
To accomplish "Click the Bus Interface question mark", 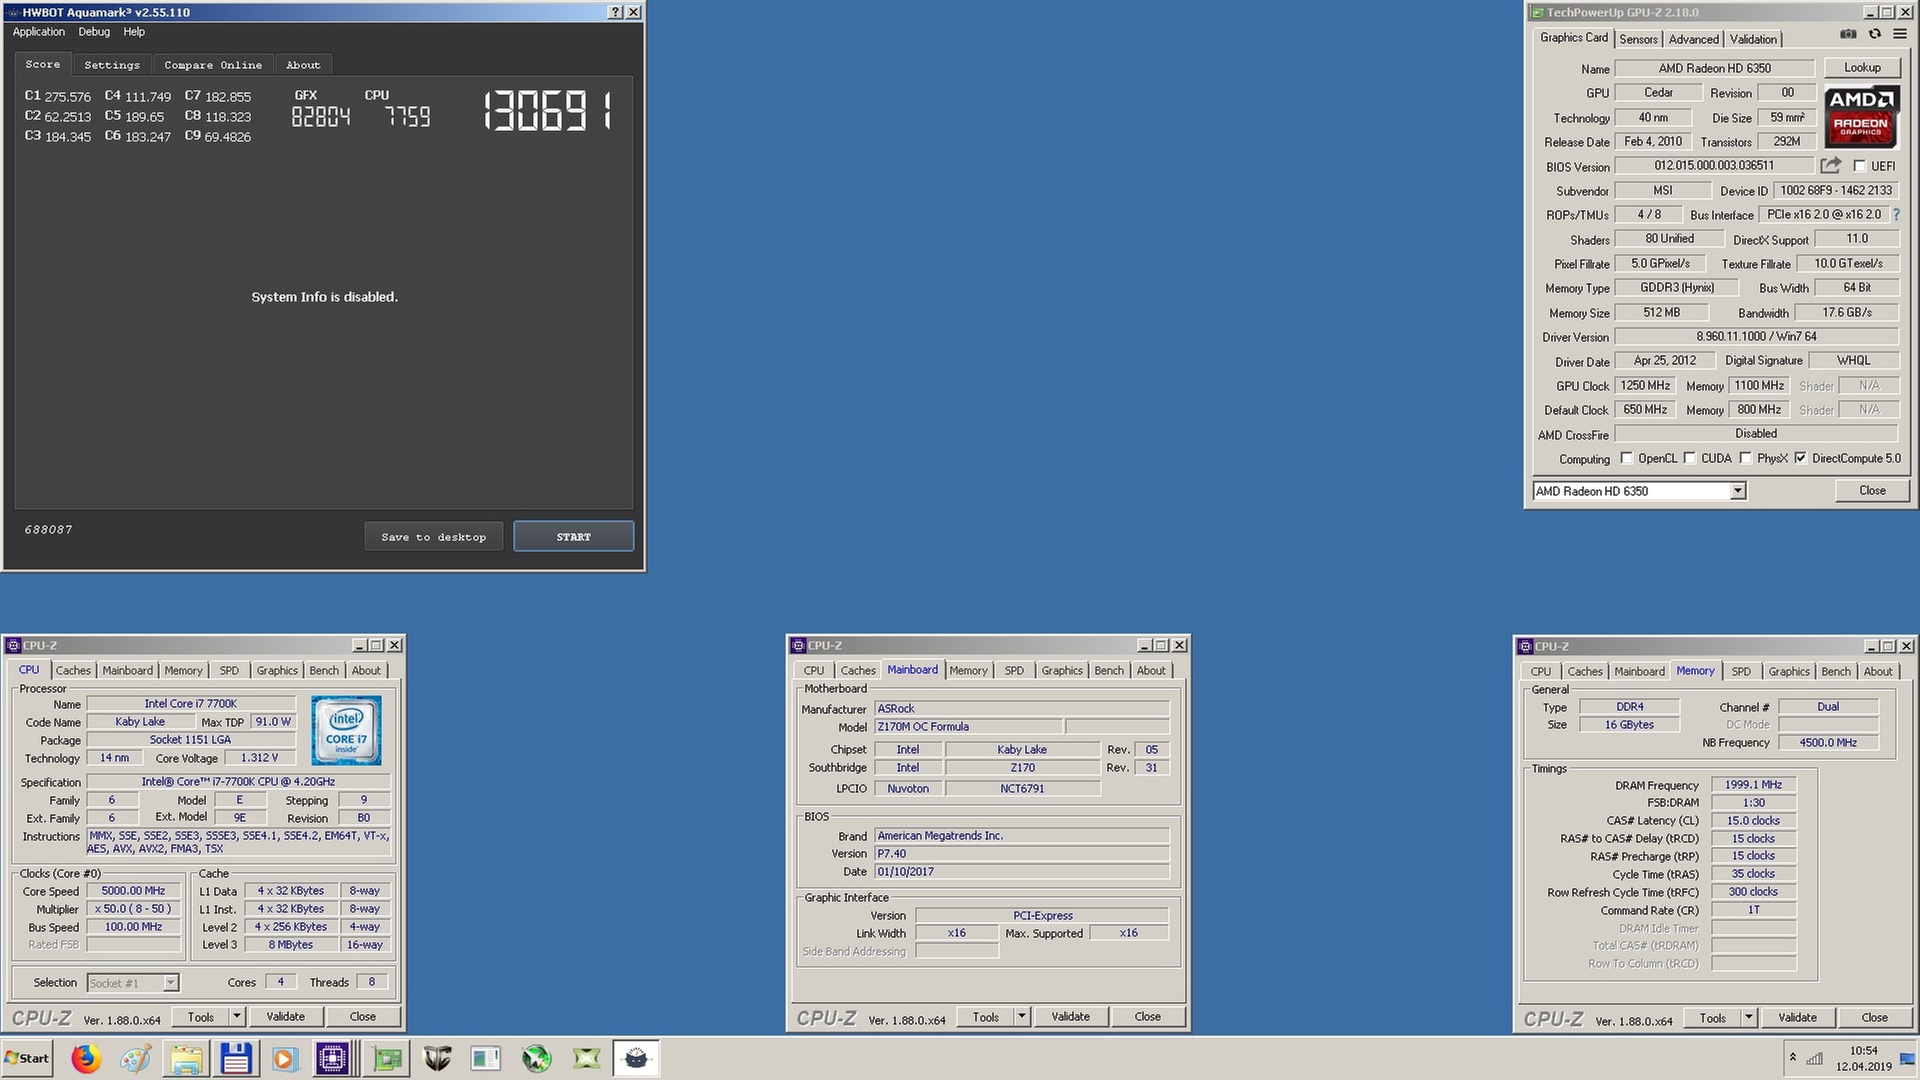I will click(1896, 214).
